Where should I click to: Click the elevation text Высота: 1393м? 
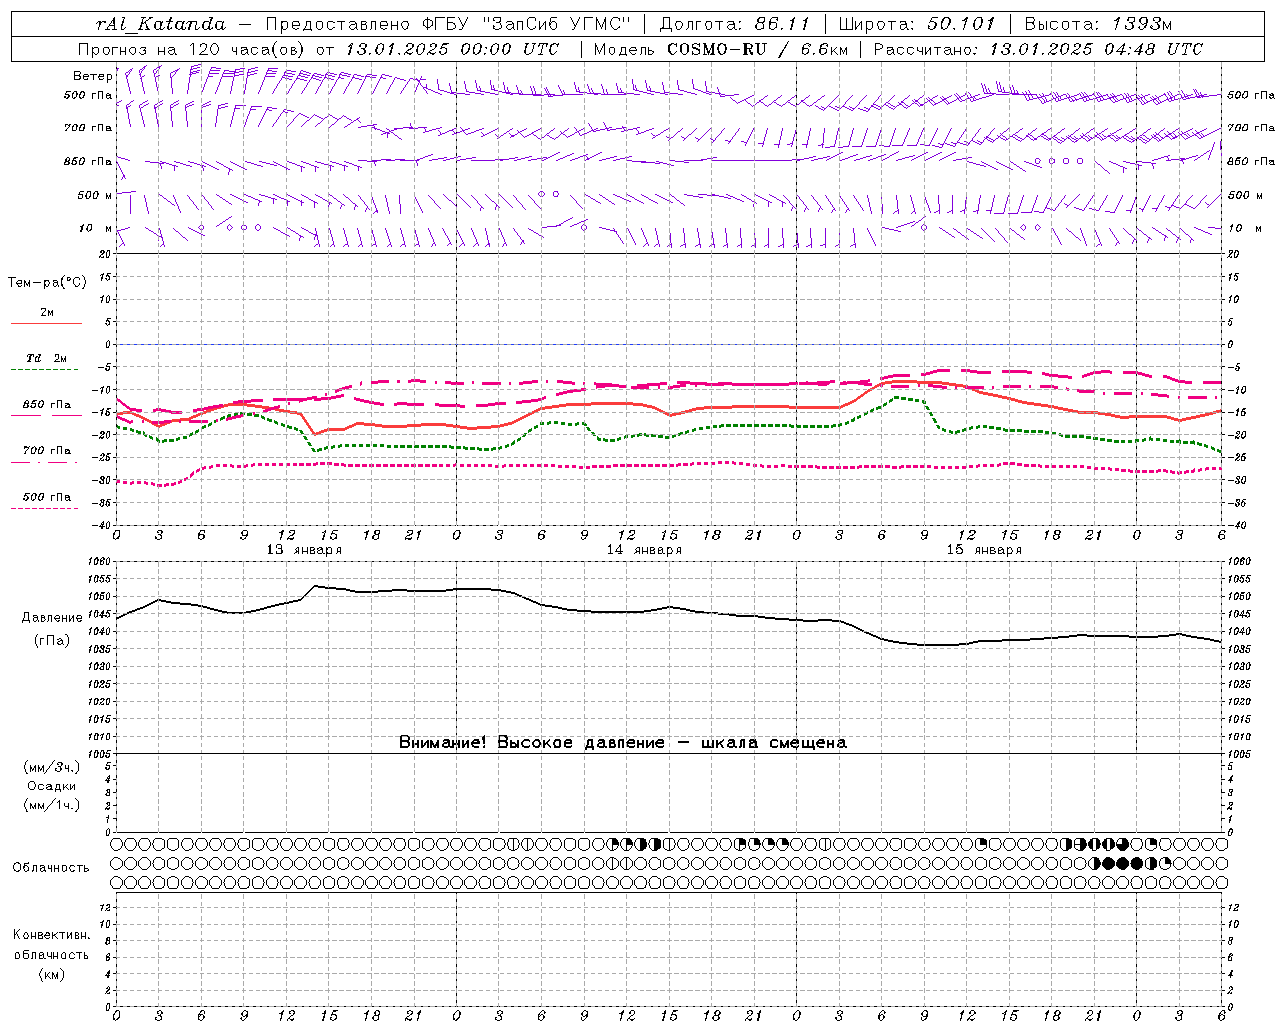[1099, 24]
